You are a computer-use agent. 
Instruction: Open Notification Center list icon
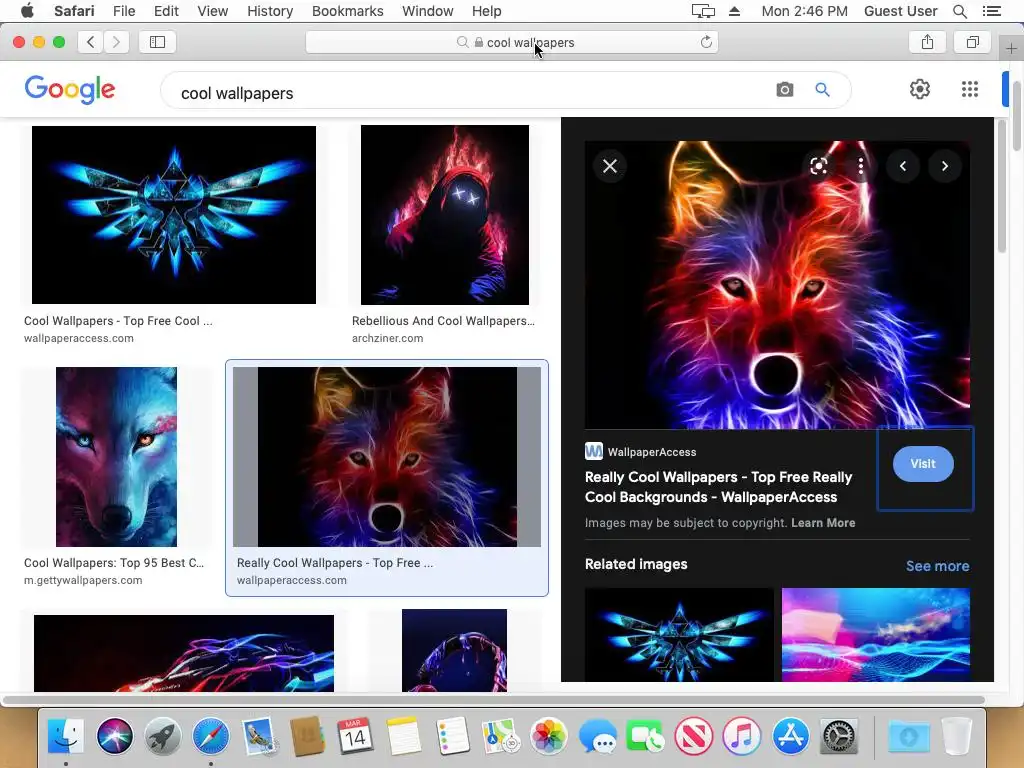click(x=991, y=11)
